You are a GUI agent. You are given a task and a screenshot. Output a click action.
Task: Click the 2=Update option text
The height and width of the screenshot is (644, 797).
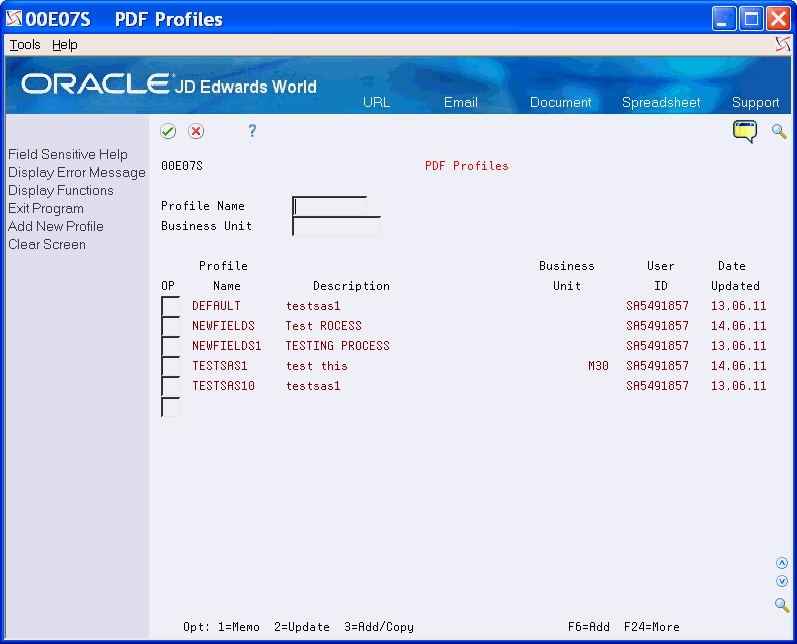tap(302, 627)
